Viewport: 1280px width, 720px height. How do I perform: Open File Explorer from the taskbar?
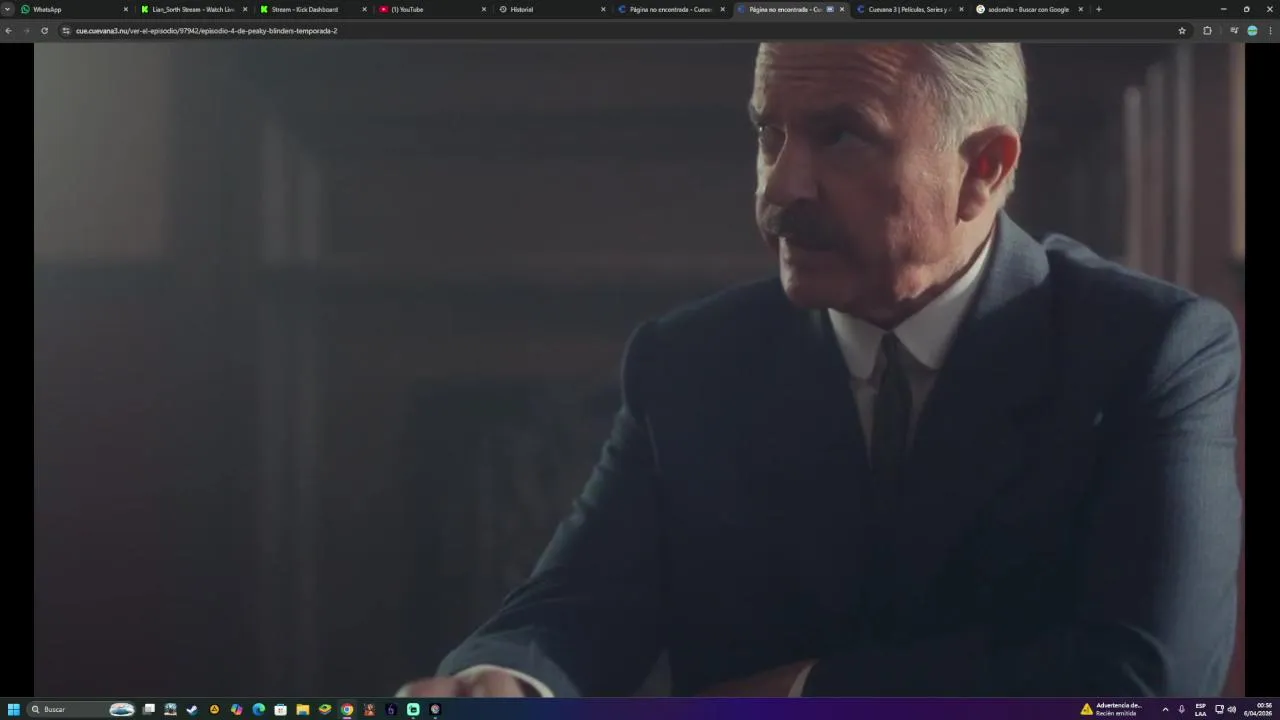tap(302, 709)
